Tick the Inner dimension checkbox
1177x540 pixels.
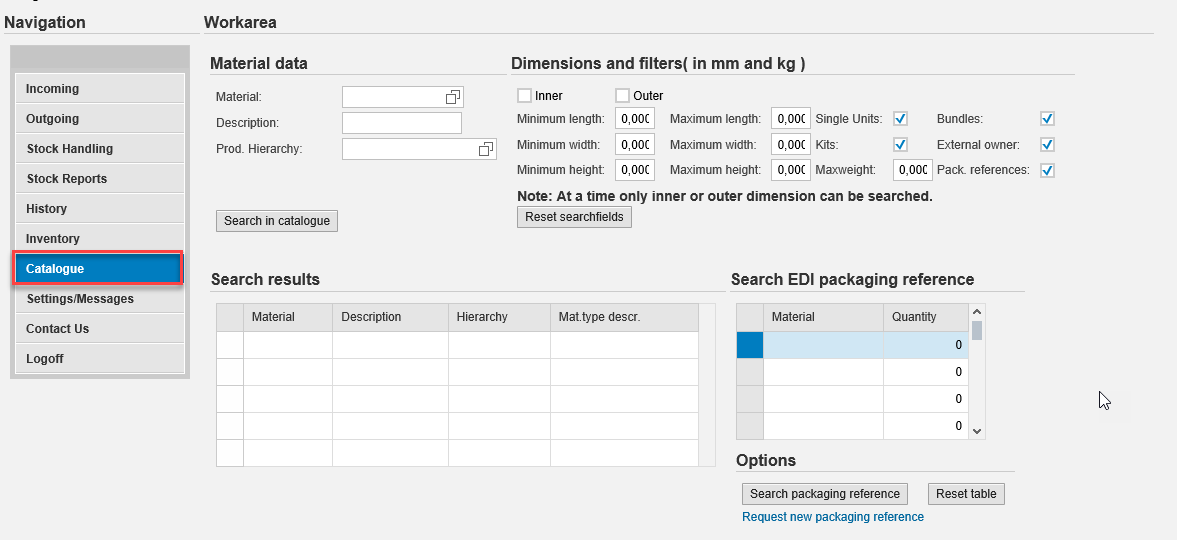click(524, 95)
